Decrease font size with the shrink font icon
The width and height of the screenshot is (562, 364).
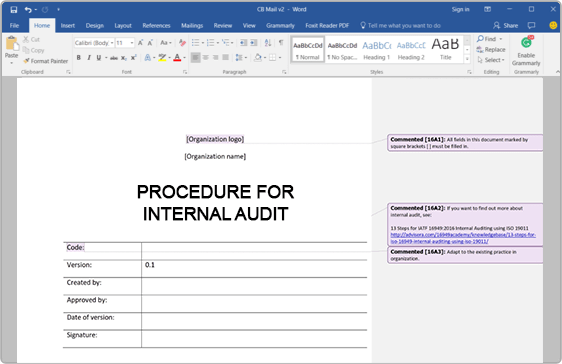150,43
